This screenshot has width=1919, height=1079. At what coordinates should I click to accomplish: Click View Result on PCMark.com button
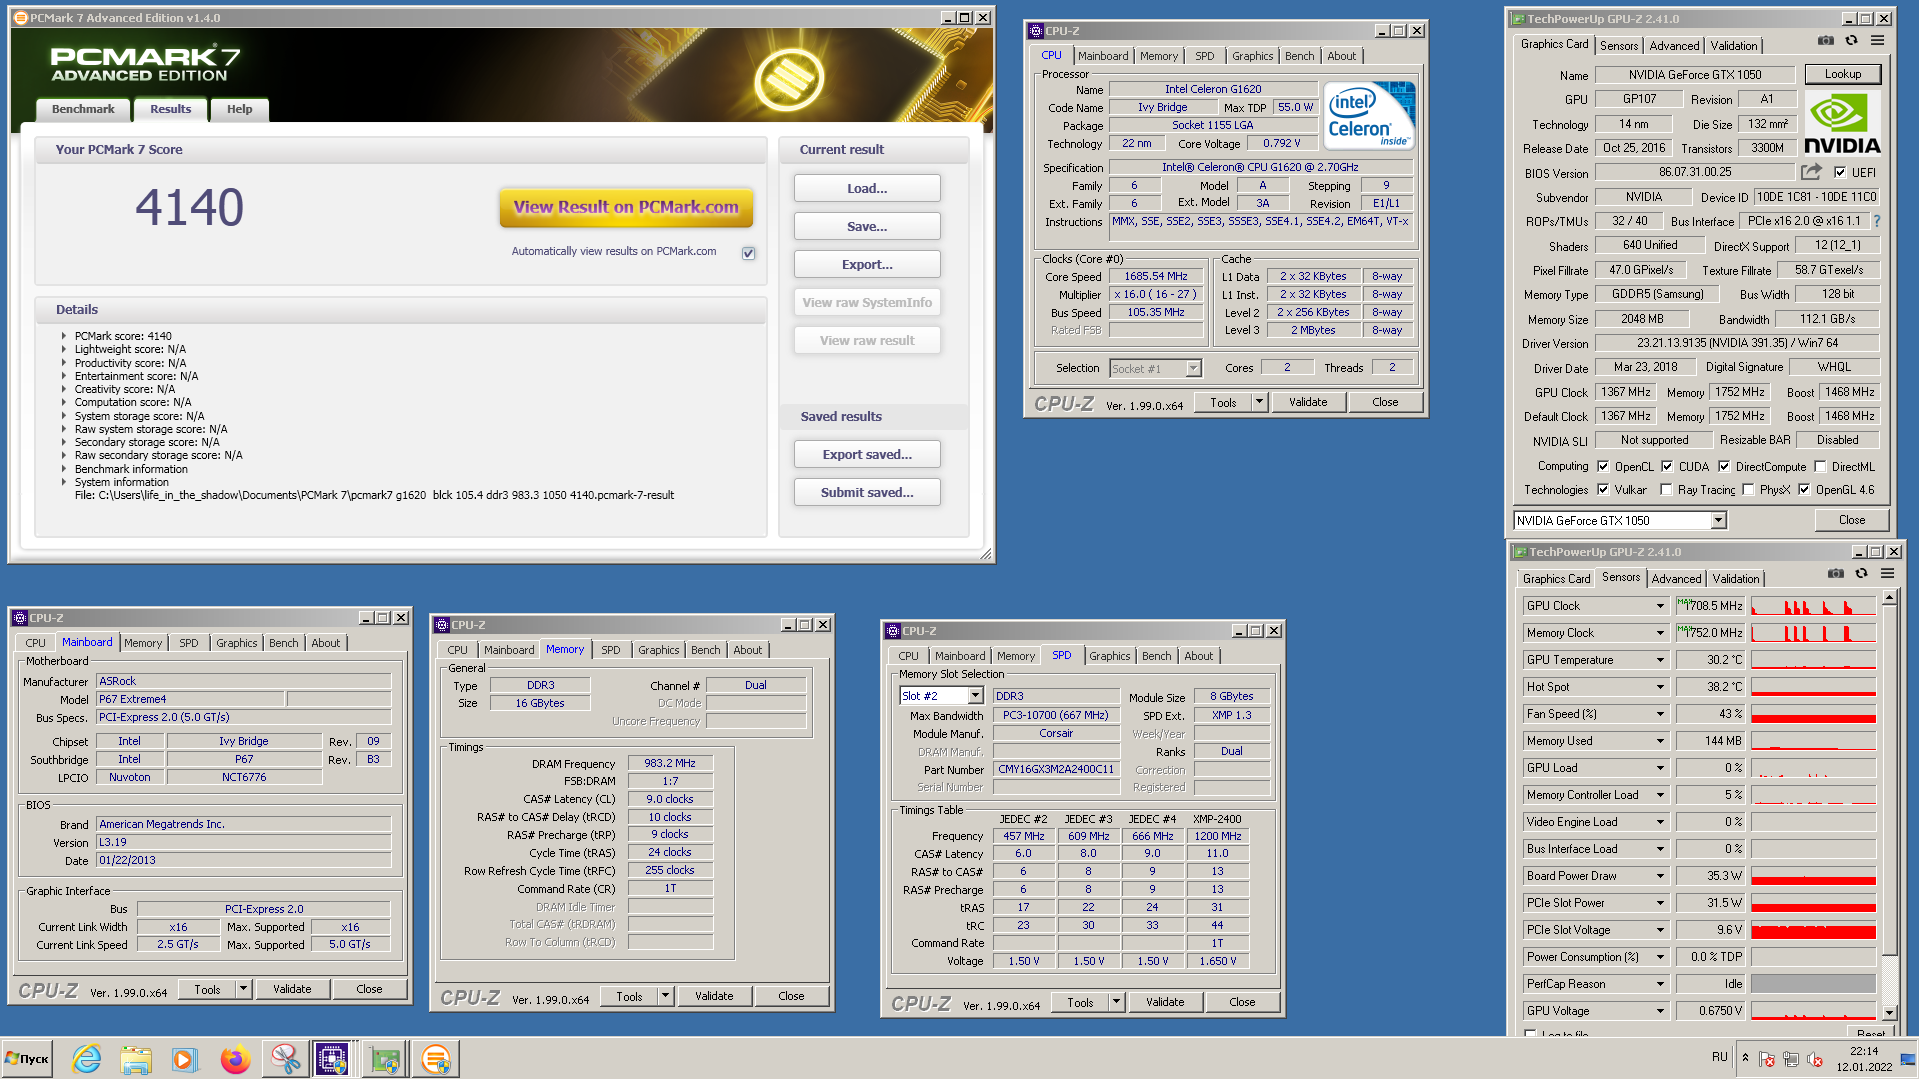[626, 207]
